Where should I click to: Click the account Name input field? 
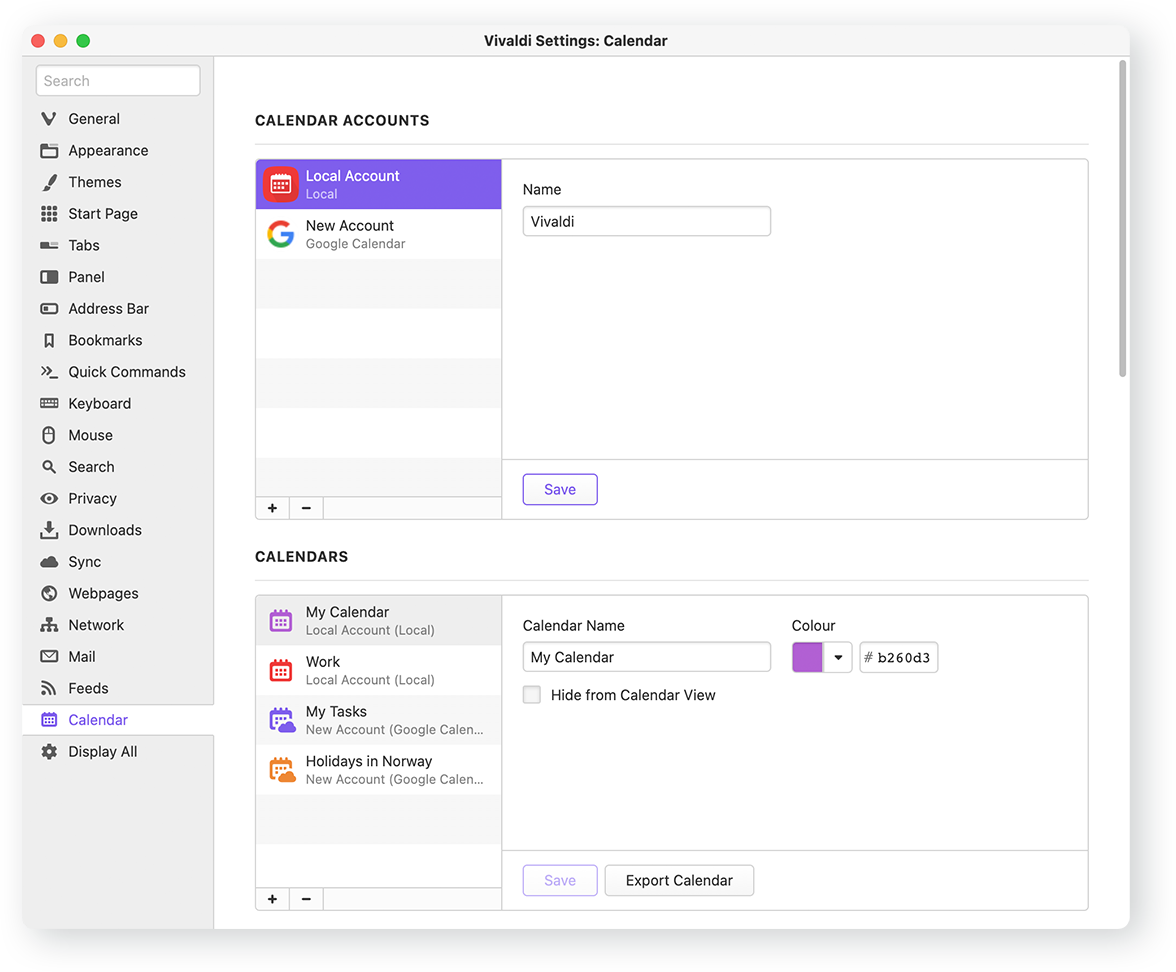tap(646, 221)
